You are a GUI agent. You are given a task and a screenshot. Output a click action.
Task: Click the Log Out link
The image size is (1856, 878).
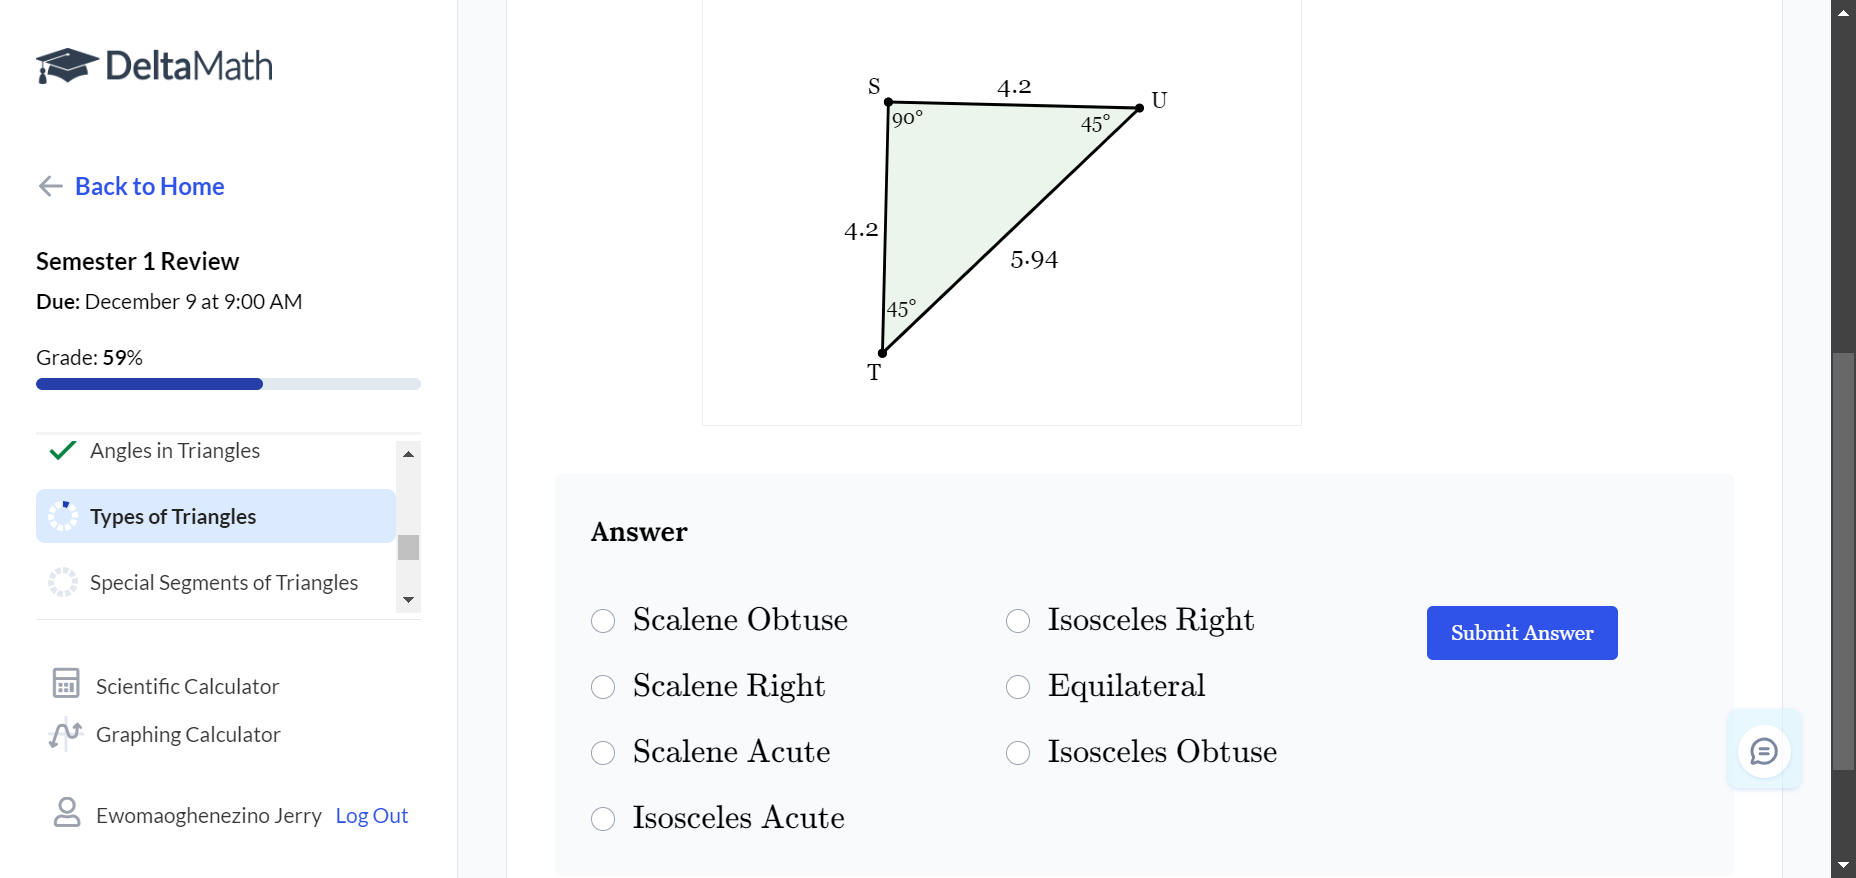(x=371, y=814)
